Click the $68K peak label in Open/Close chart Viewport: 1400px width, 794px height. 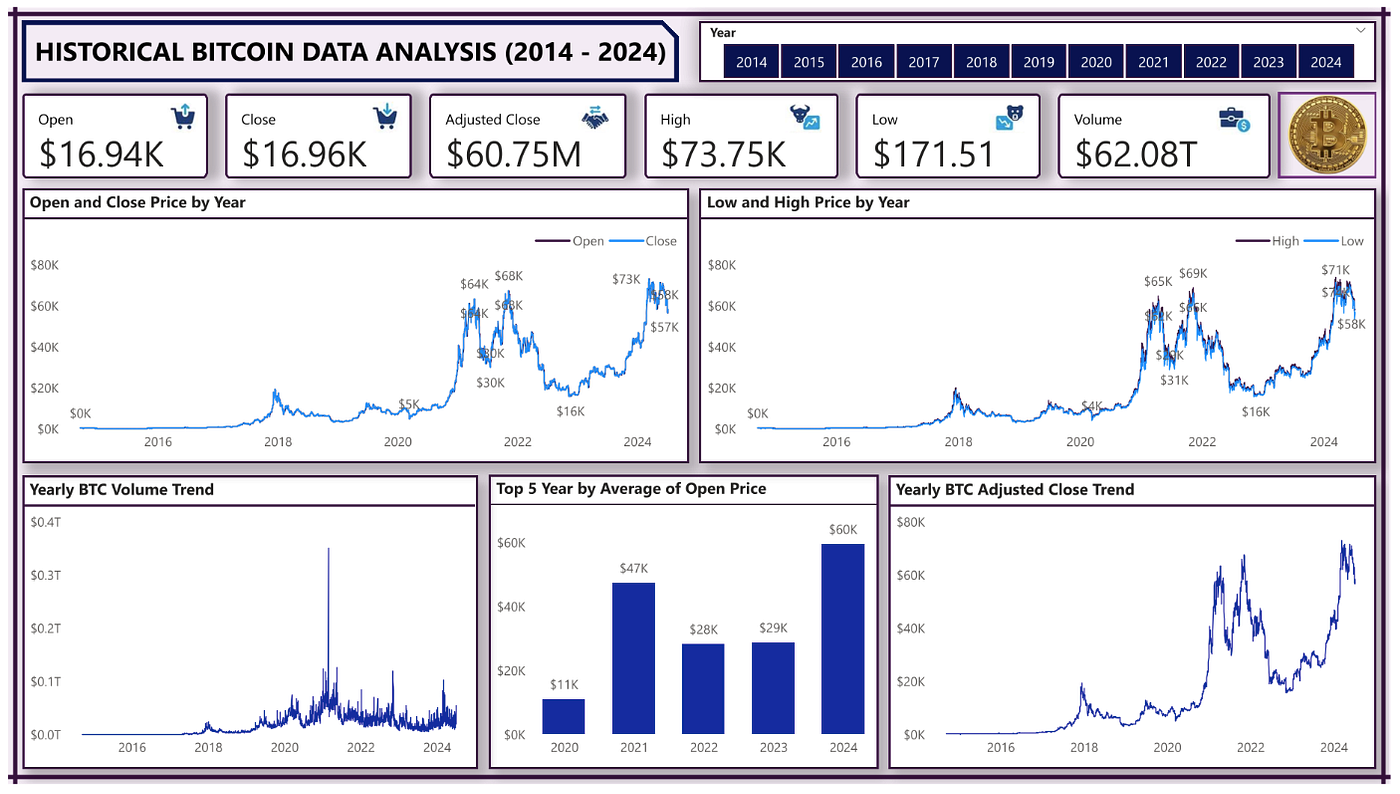point(509,276)
